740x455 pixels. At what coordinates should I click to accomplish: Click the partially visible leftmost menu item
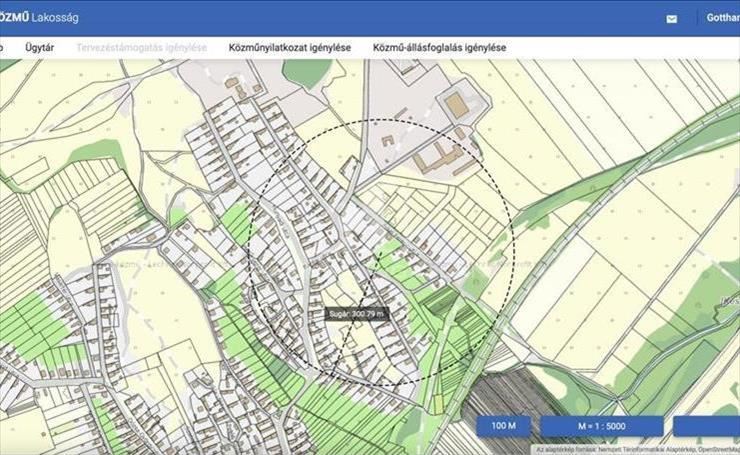[x=2, y=47]
